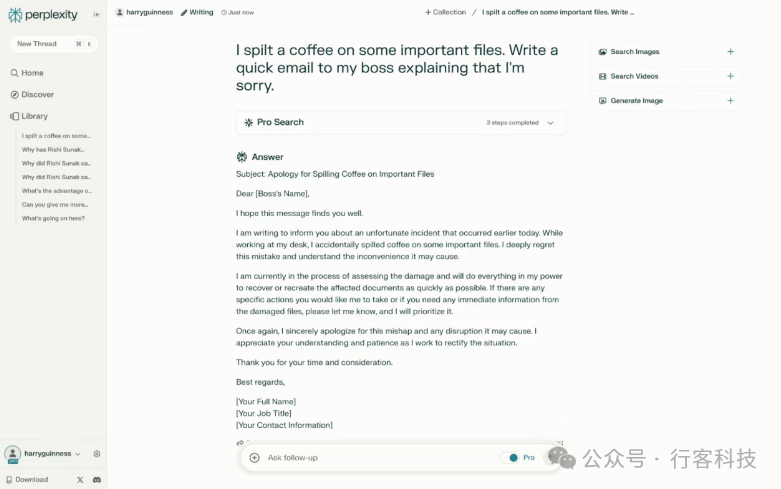This screenshot has height=489, width=781.
Task: Click the attach plus icon in follow-up box
Action: pos(255,458)
